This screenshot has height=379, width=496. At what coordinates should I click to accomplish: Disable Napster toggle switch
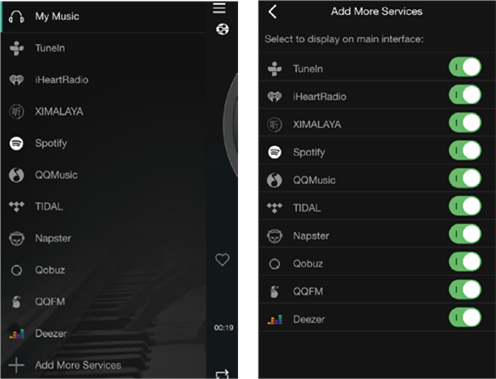point(465,234)
